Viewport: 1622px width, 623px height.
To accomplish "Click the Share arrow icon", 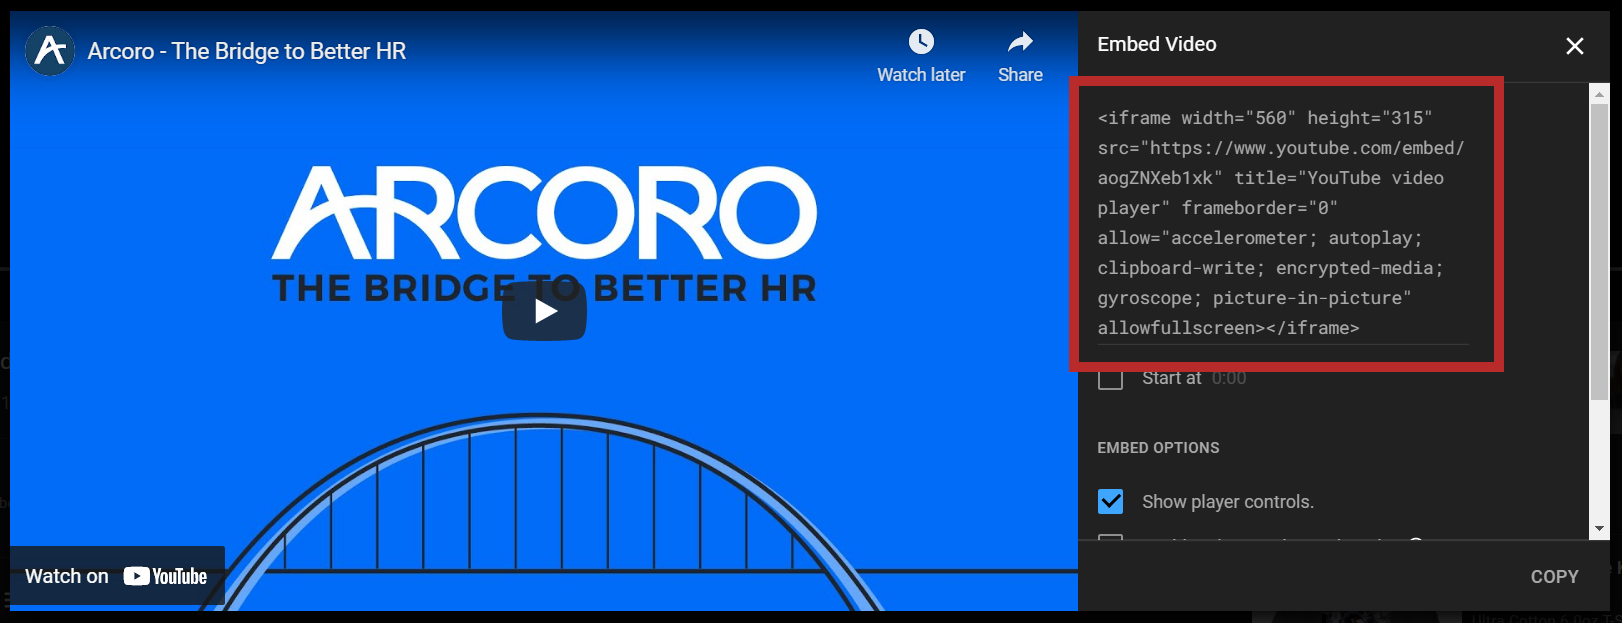I will click(1020, 42).
